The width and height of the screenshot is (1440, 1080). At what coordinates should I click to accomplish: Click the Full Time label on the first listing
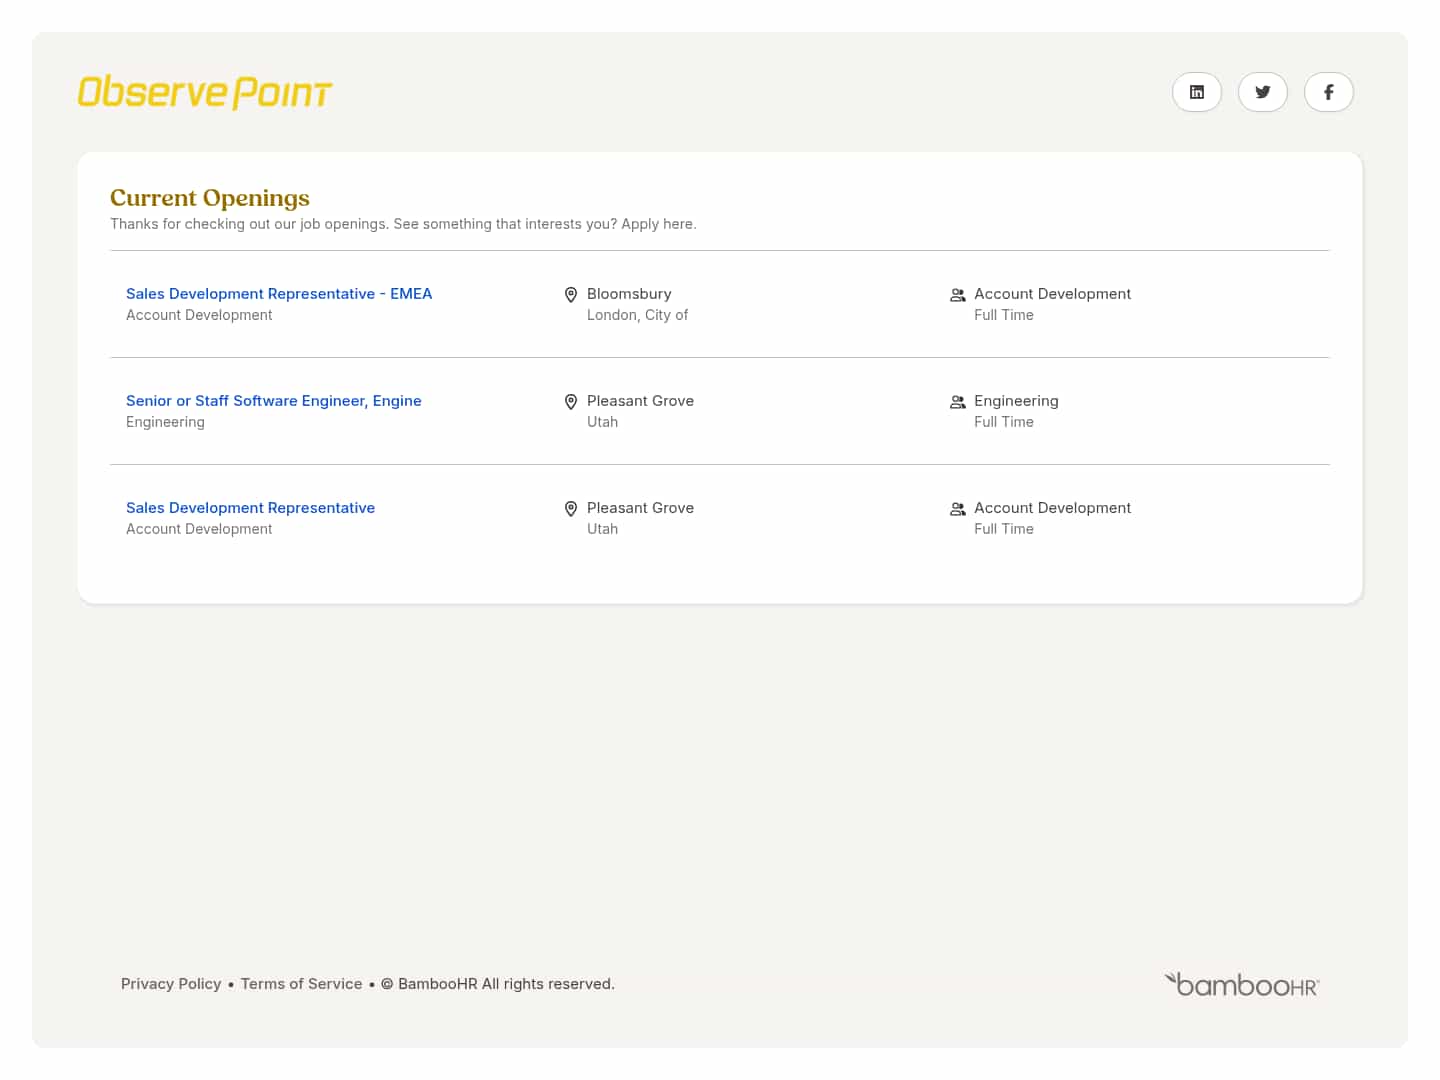point(1004,314)
